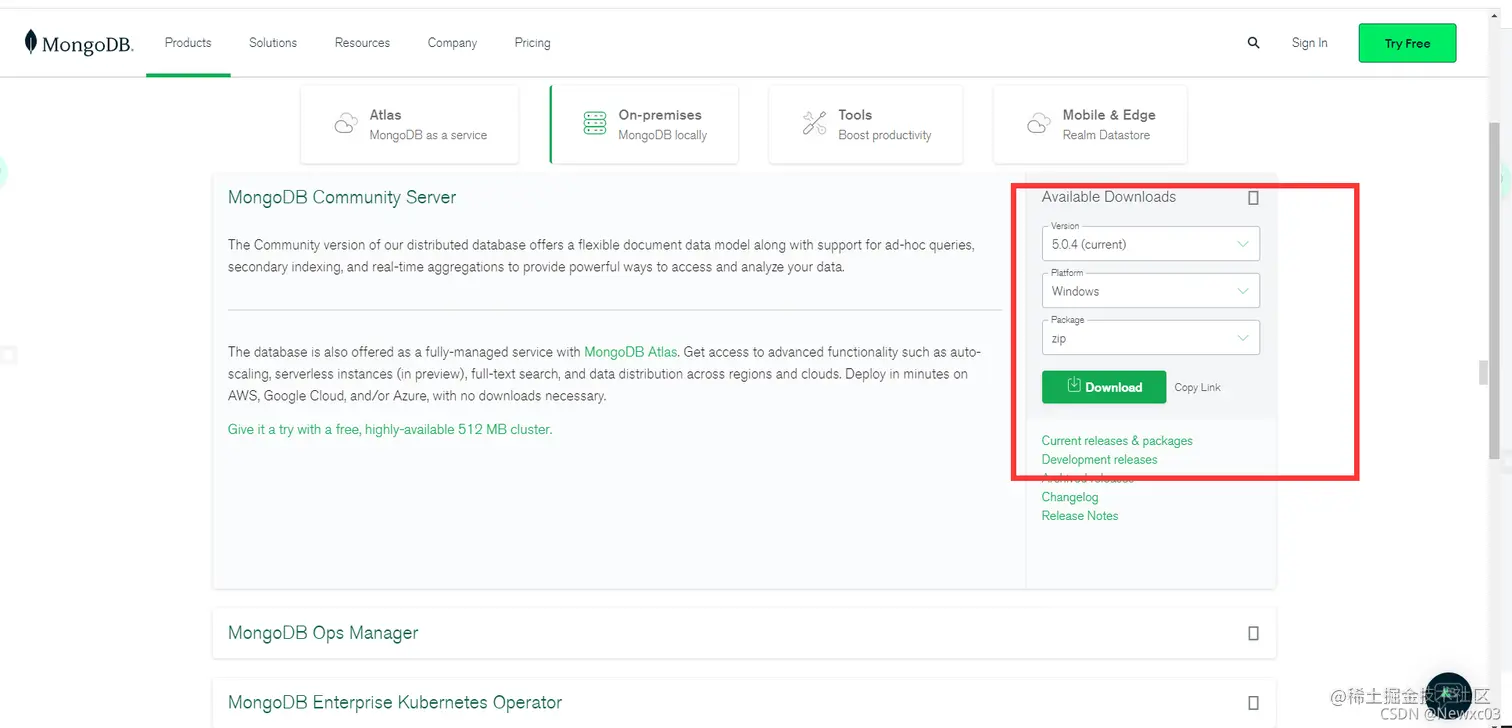Image resolution: width=1512 pixels, height=728 pixels.
Task: Click the Tools wrench icon
Action: pos(814,124)
